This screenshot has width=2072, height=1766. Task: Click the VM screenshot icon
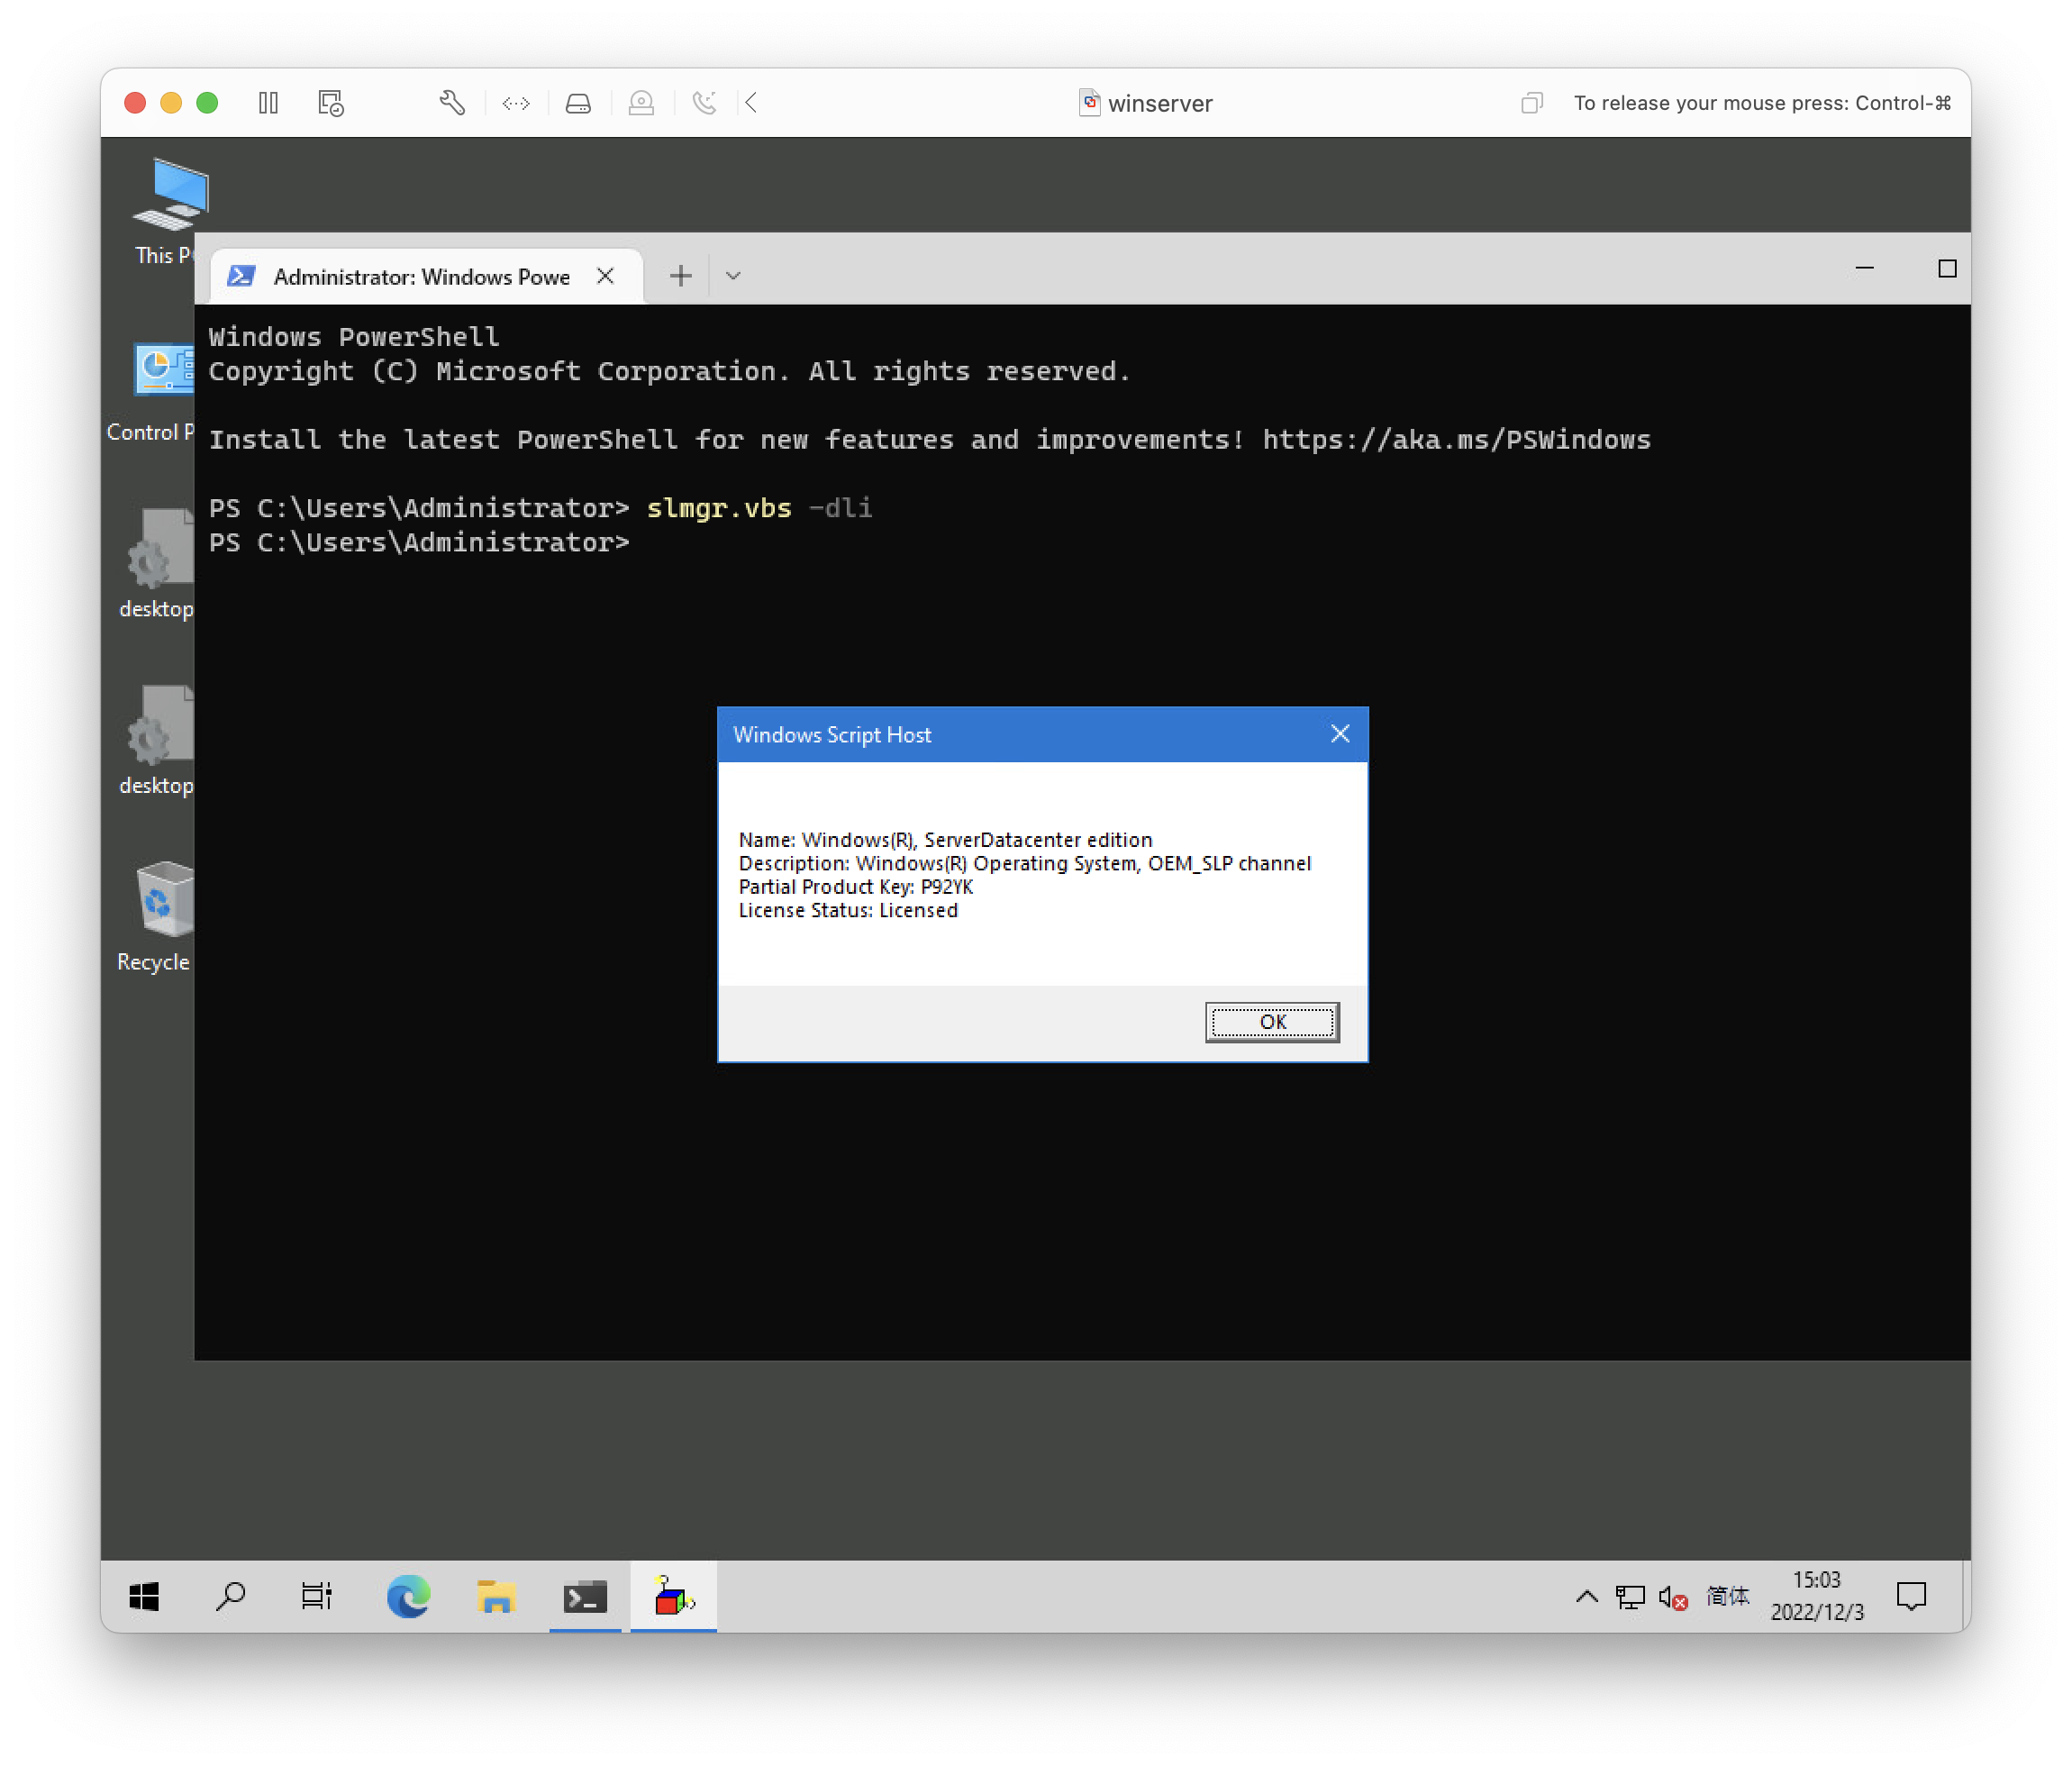point(330,102)
